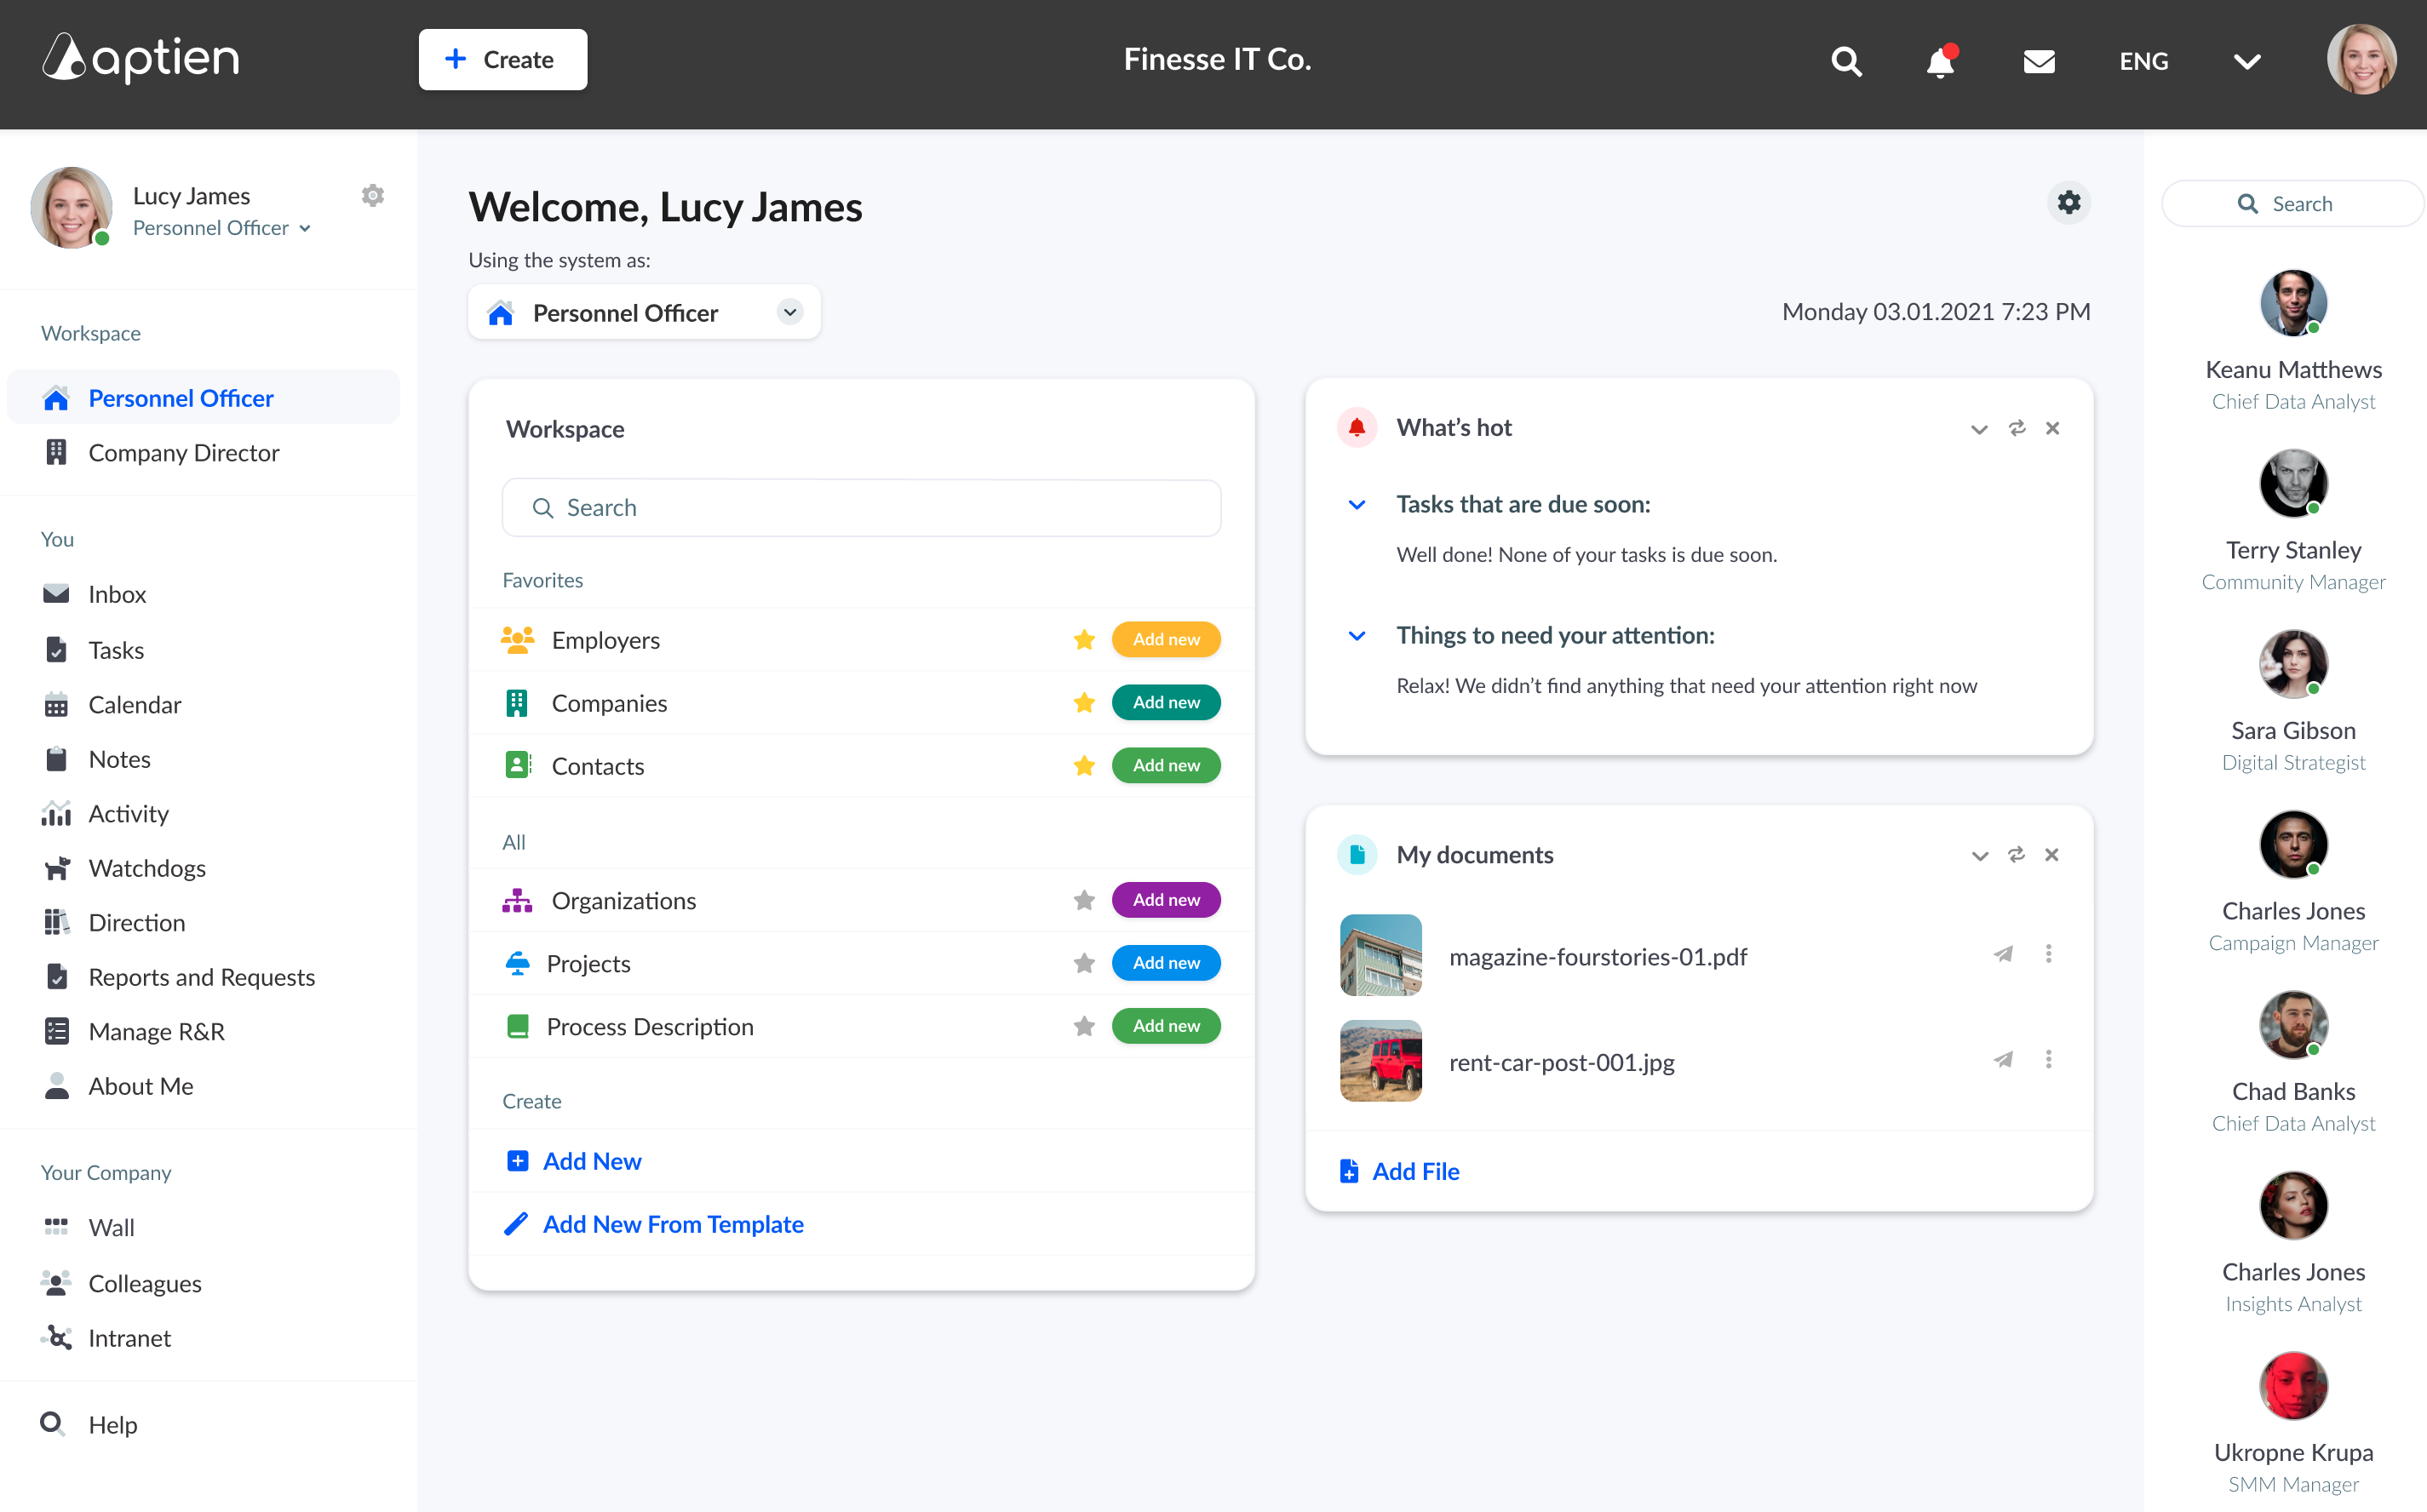
Task: Refresh the What's hot widget
Action: coord(2017,428)
